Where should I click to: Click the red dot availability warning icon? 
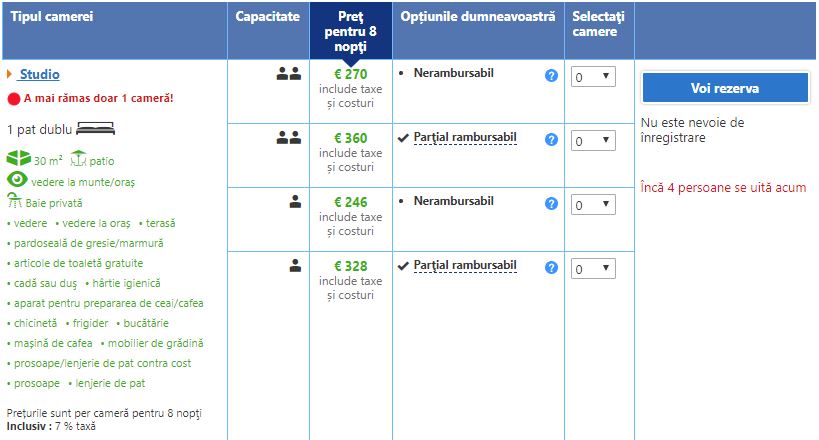pyautogui.click(x=14, y=99)
